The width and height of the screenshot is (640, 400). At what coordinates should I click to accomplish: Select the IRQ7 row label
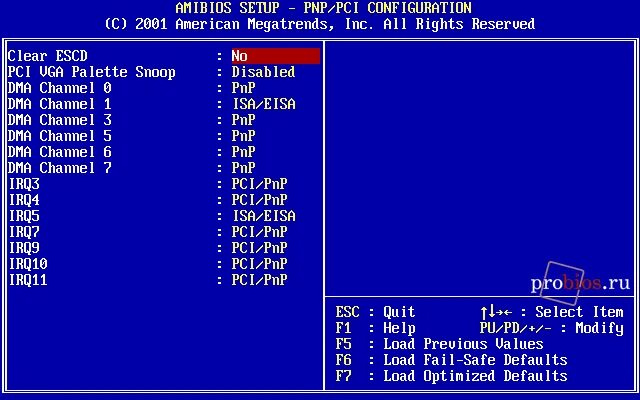24,232
